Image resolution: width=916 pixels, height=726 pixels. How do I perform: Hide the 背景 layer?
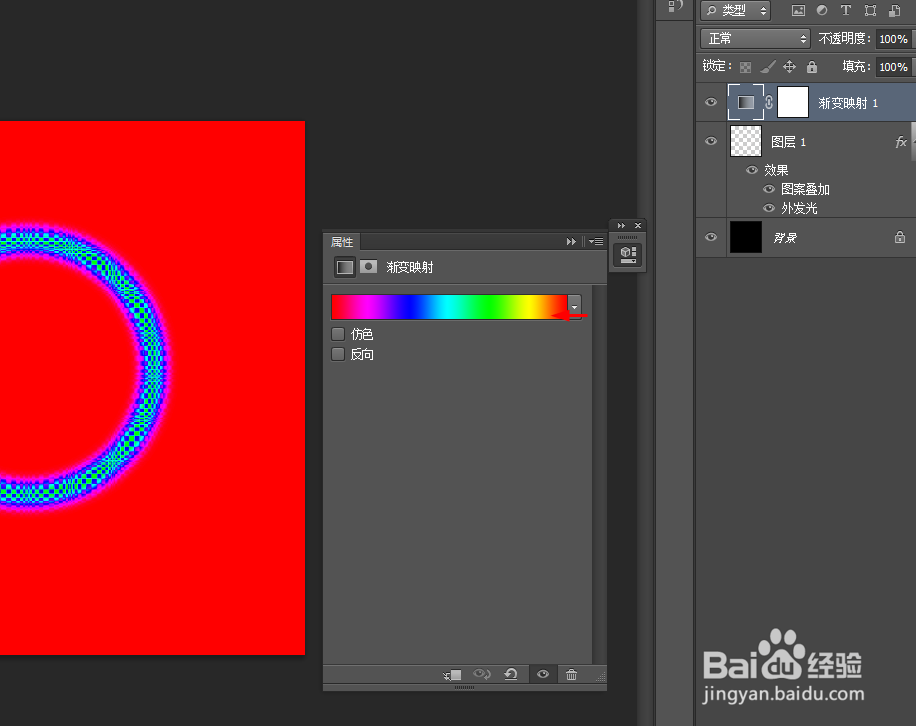pos(711,237)
